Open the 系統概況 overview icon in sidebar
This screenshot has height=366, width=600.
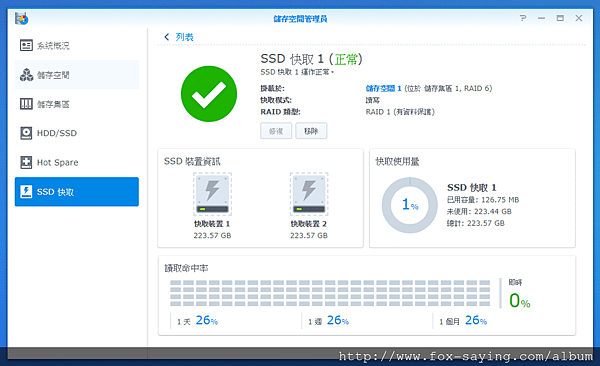[x=26, y=46]
